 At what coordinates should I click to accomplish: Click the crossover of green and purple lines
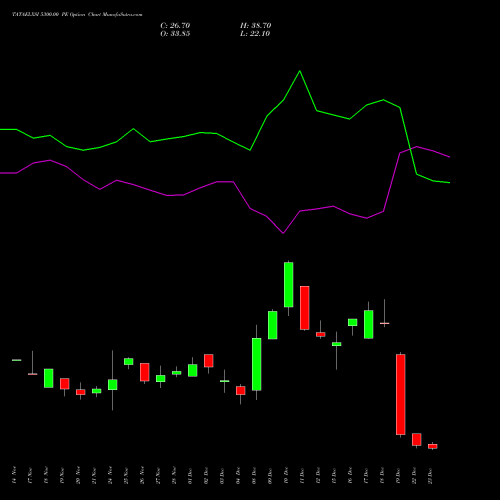click(410, 149)
